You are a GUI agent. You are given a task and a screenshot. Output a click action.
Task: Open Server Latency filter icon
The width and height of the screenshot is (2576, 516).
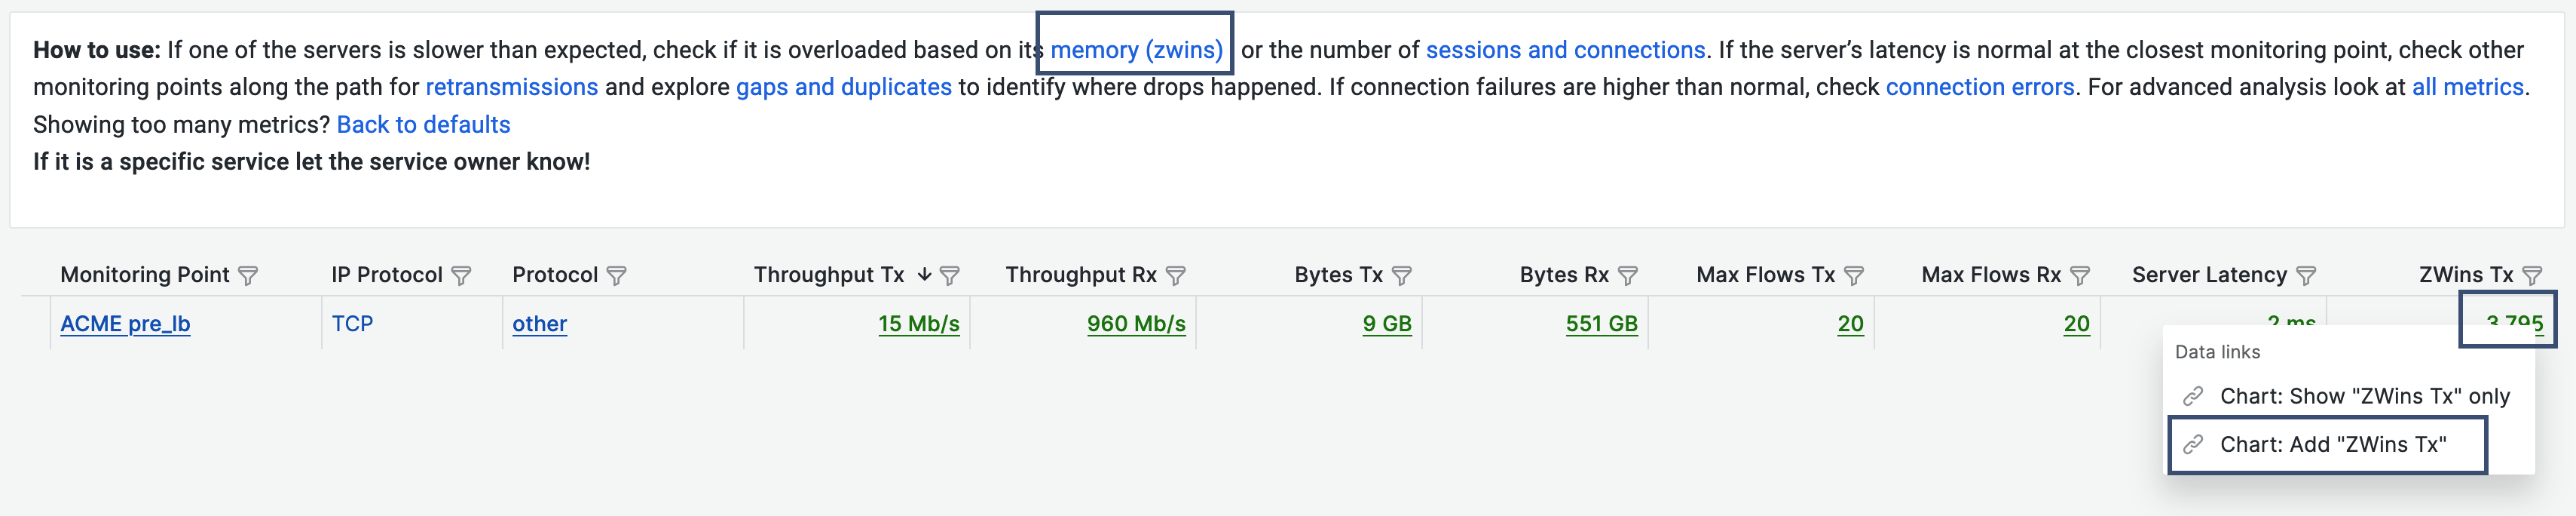(x=2306, y=275)
